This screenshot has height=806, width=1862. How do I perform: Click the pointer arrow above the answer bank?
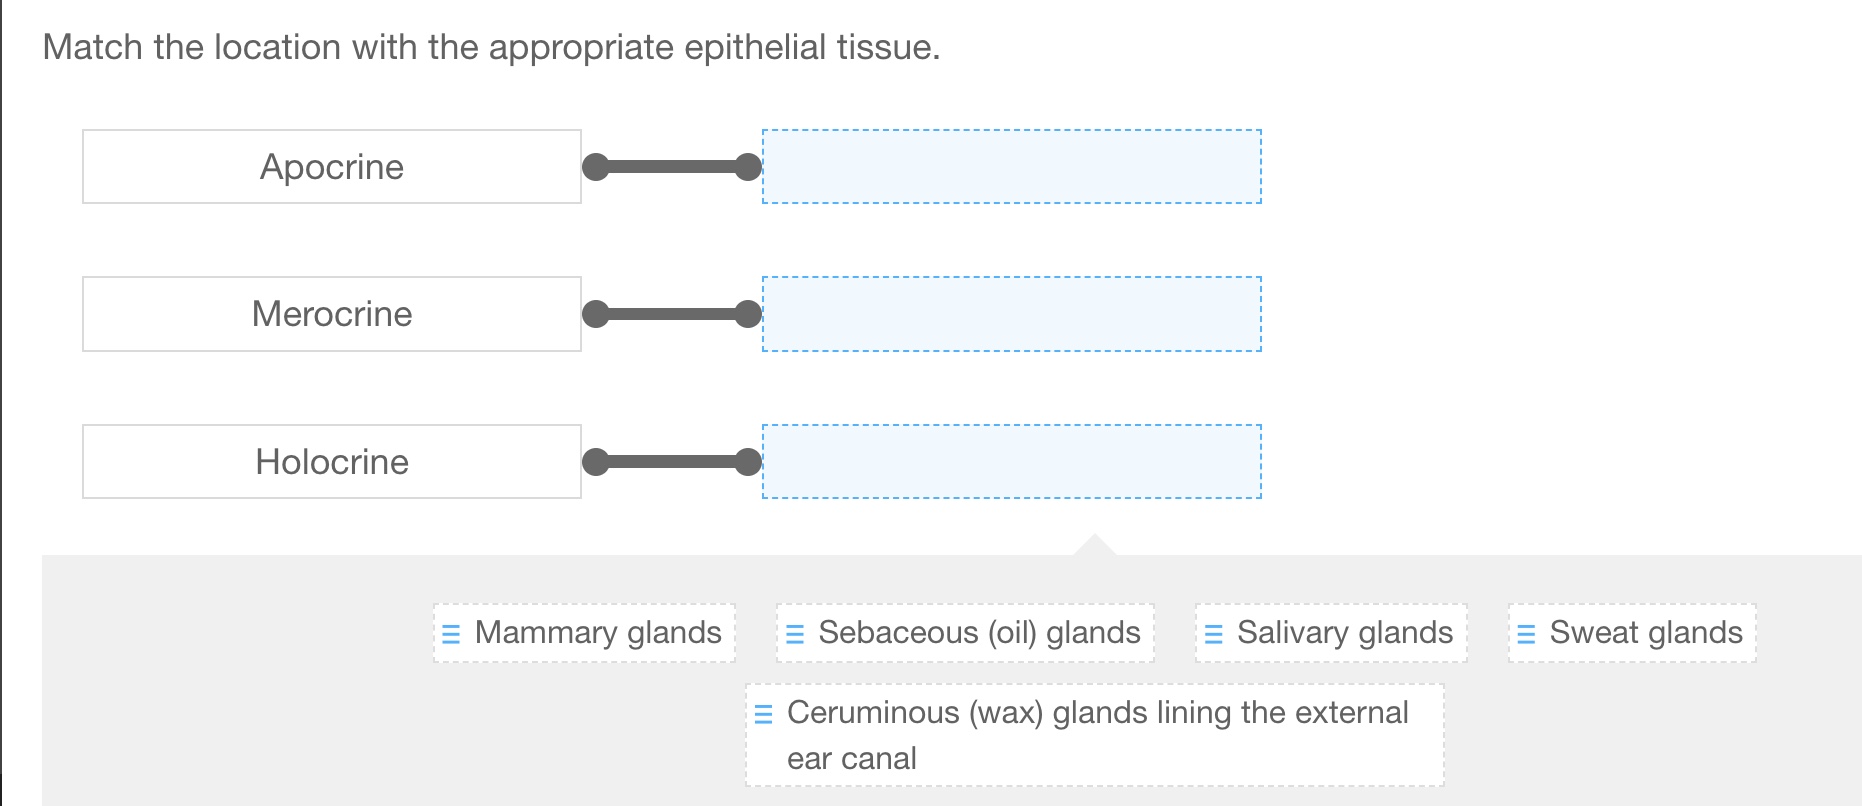point(1094,545)
